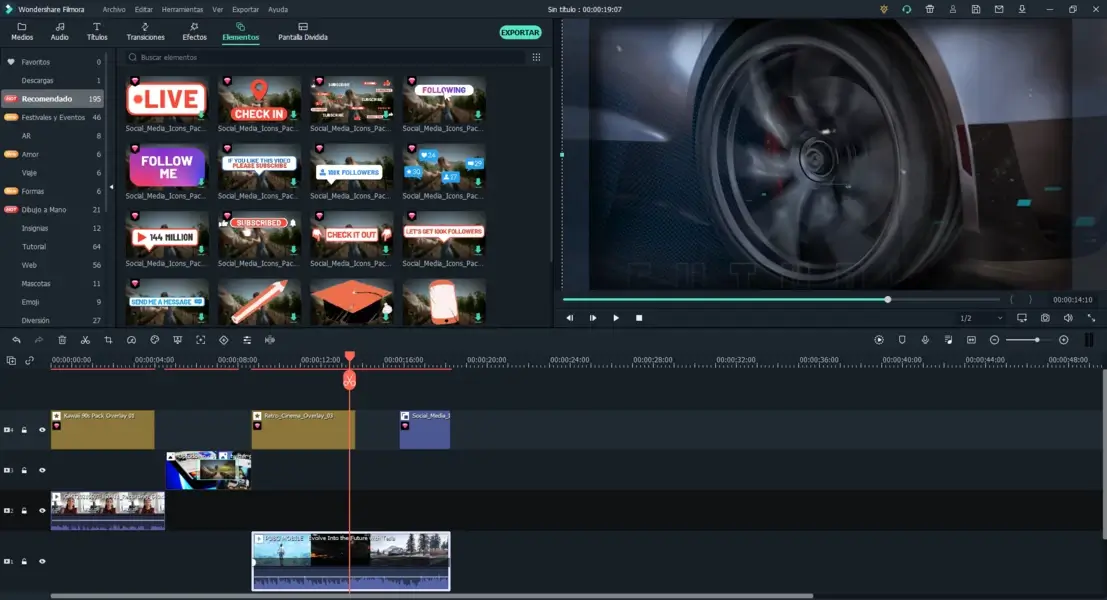The image size is (1107, 600).
Task: Open color correction via the palette icon
Action: (155, 339)
